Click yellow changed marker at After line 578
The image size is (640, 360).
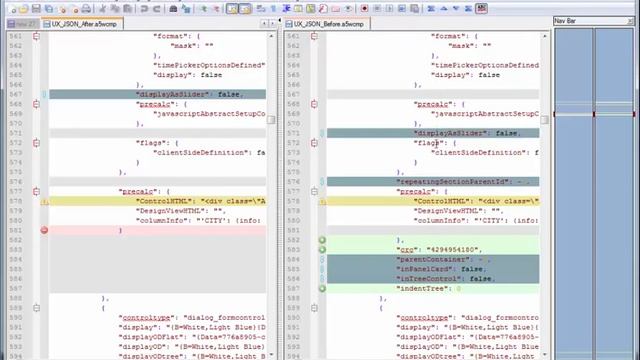click(x=44, y=201)
